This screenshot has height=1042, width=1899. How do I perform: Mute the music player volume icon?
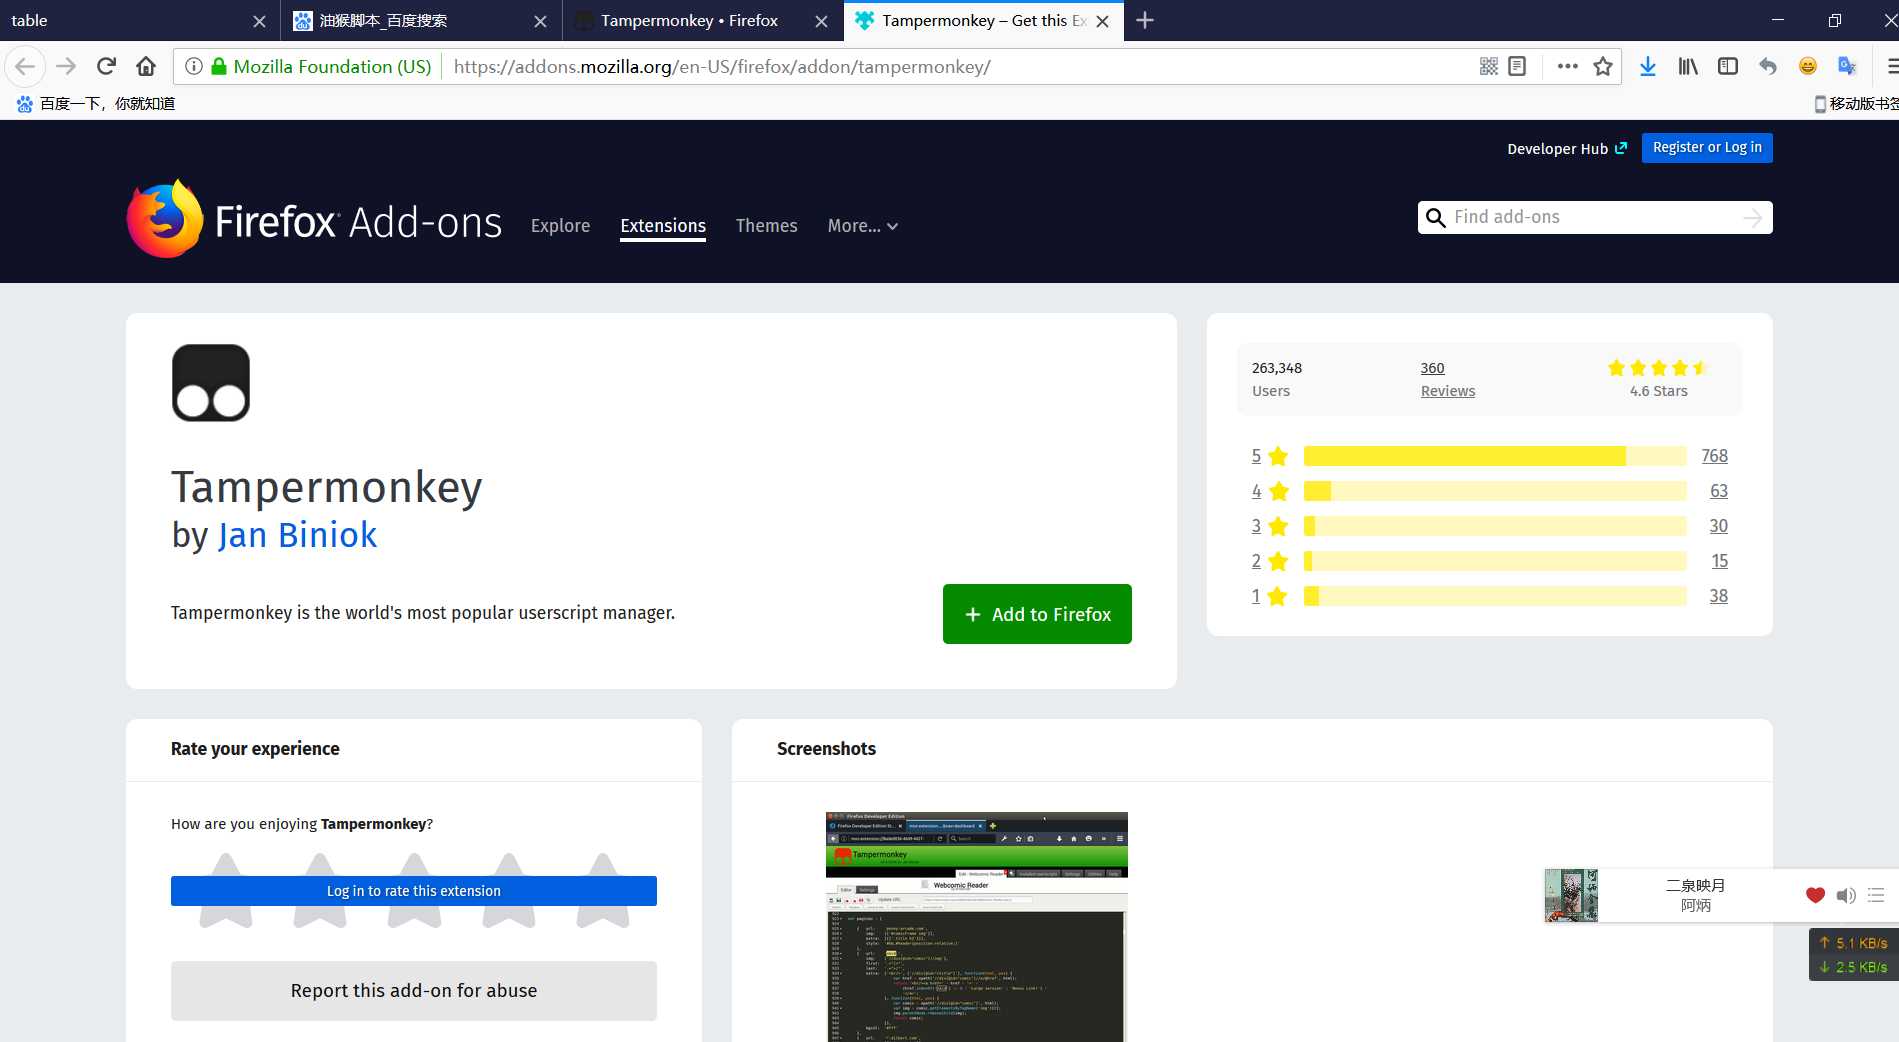[x=1846, y=895]
